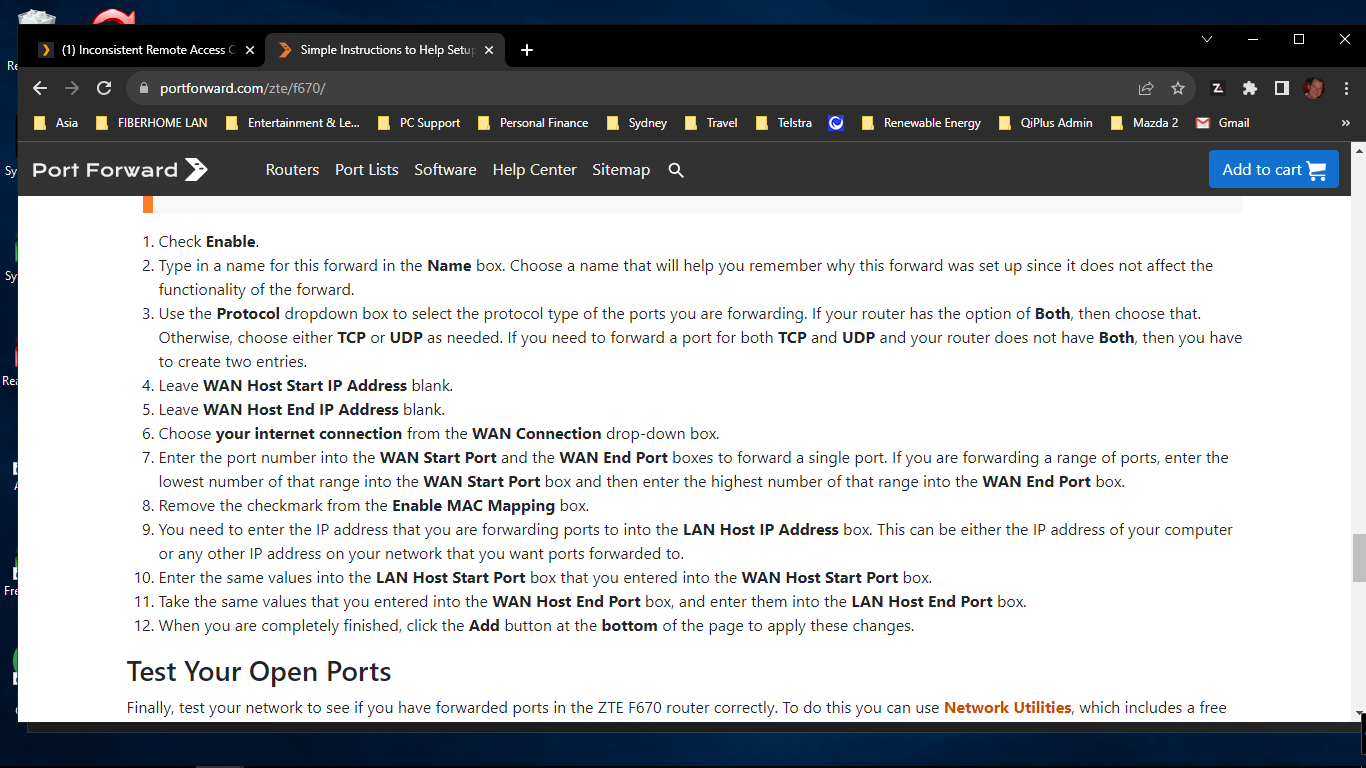Screen dimensions: 1366x768
Task: Open the Renewable Energy bookmarks folder
Action: [920, 123]
